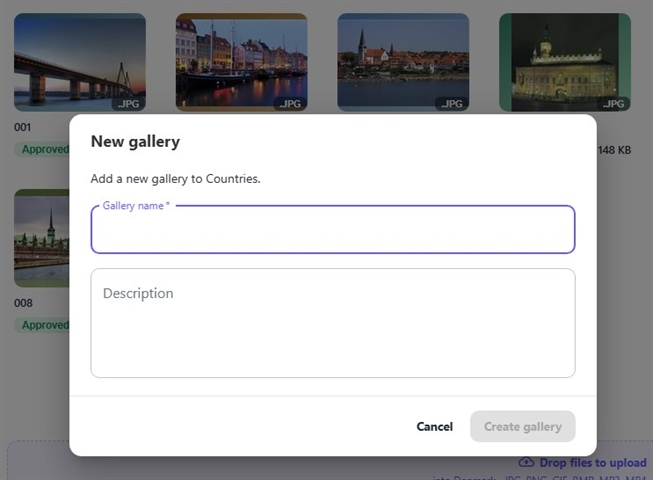
Task: Open the bridge photo thumbnail 001
Action: pyautogui.click(x=80, y=62)
